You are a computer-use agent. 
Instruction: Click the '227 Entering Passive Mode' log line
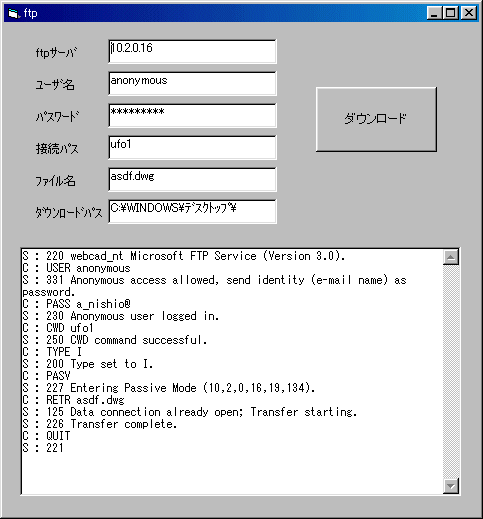169,388
